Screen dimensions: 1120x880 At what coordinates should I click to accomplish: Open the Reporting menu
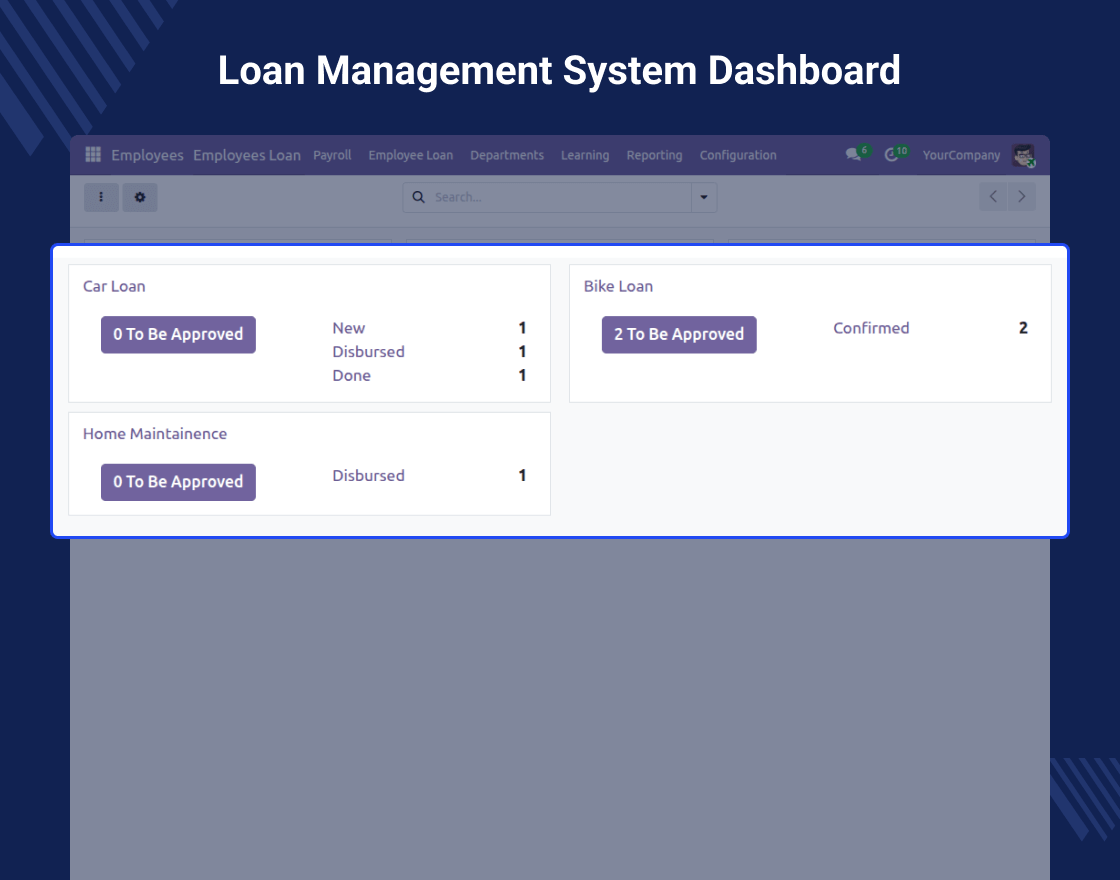pyautogui.click(x=654, y=155)
